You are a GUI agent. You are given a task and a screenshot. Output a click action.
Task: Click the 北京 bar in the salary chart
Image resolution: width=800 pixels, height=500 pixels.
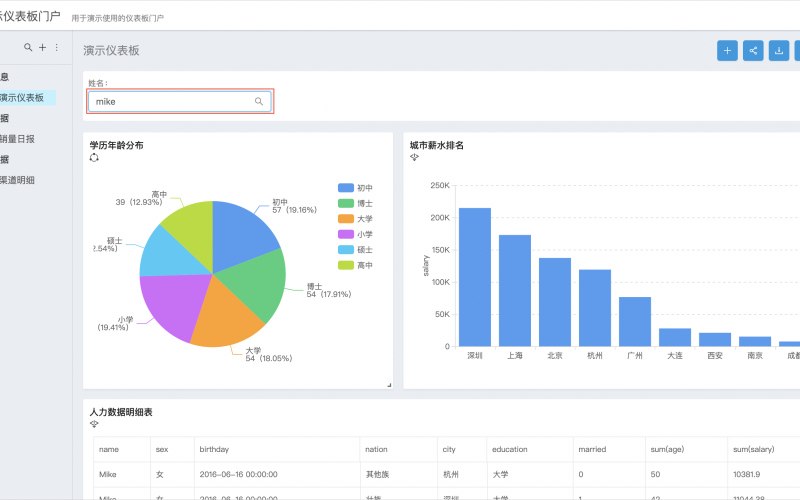click(555, 302)
